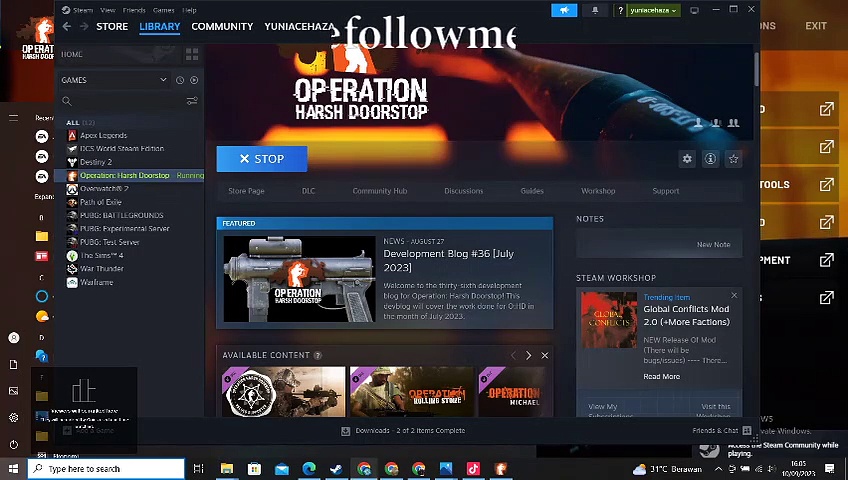The image size is (848, 480).
Task: Open Steam taskbar icon
Action: [x=336, y=469]
